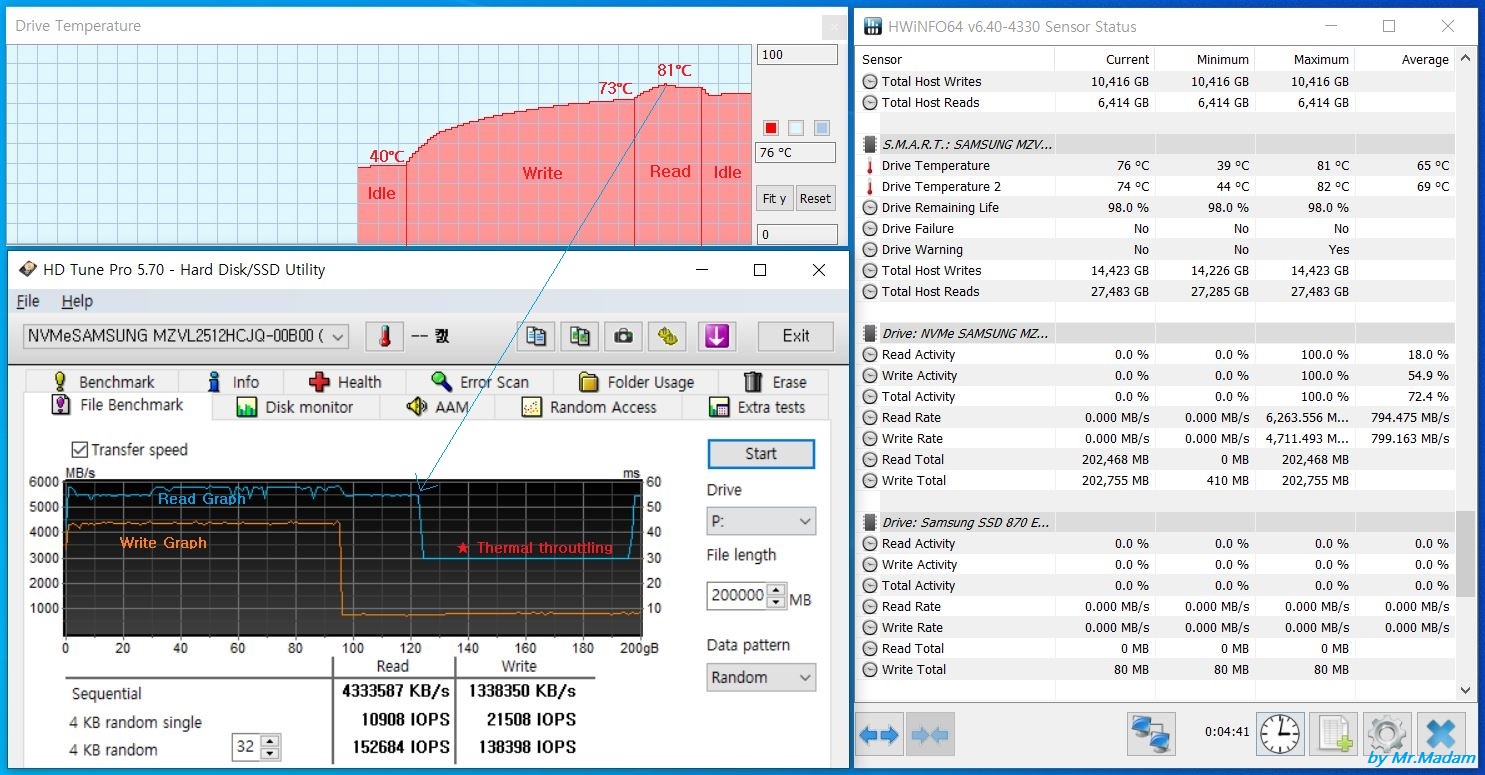Switch to the Info tab
Screen dimensions: 1485x775
[232, 382]
